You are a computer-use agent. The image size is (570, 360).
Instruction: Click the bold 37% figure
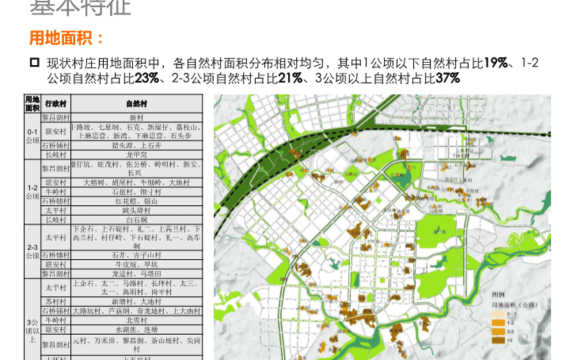point(448,78)
